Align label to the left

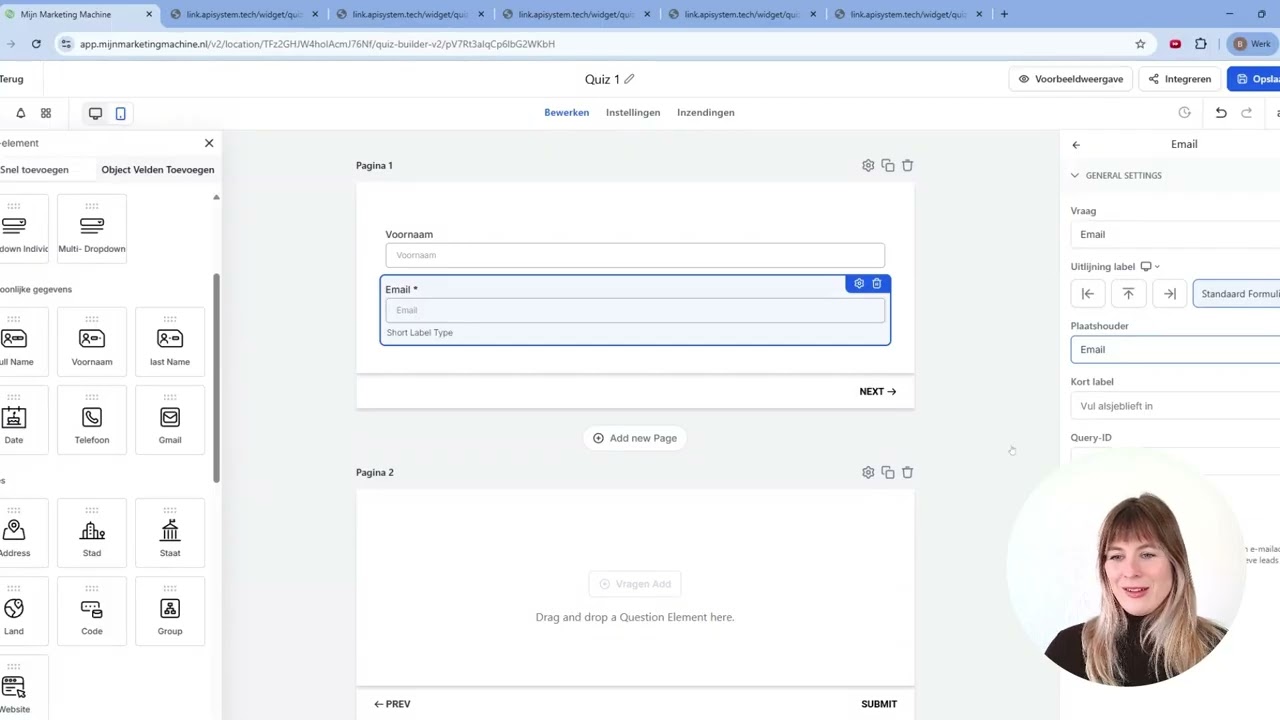coord(1088,294)
